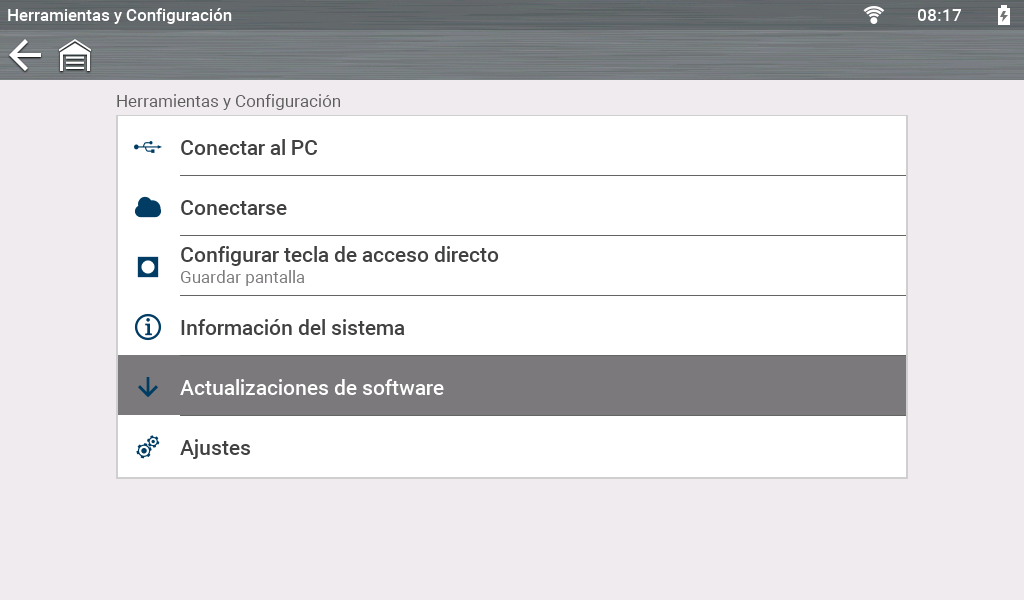Select the Conectarse menu entry
The width and height of the screenshot is (1024, 600).
tap(233, 208)
